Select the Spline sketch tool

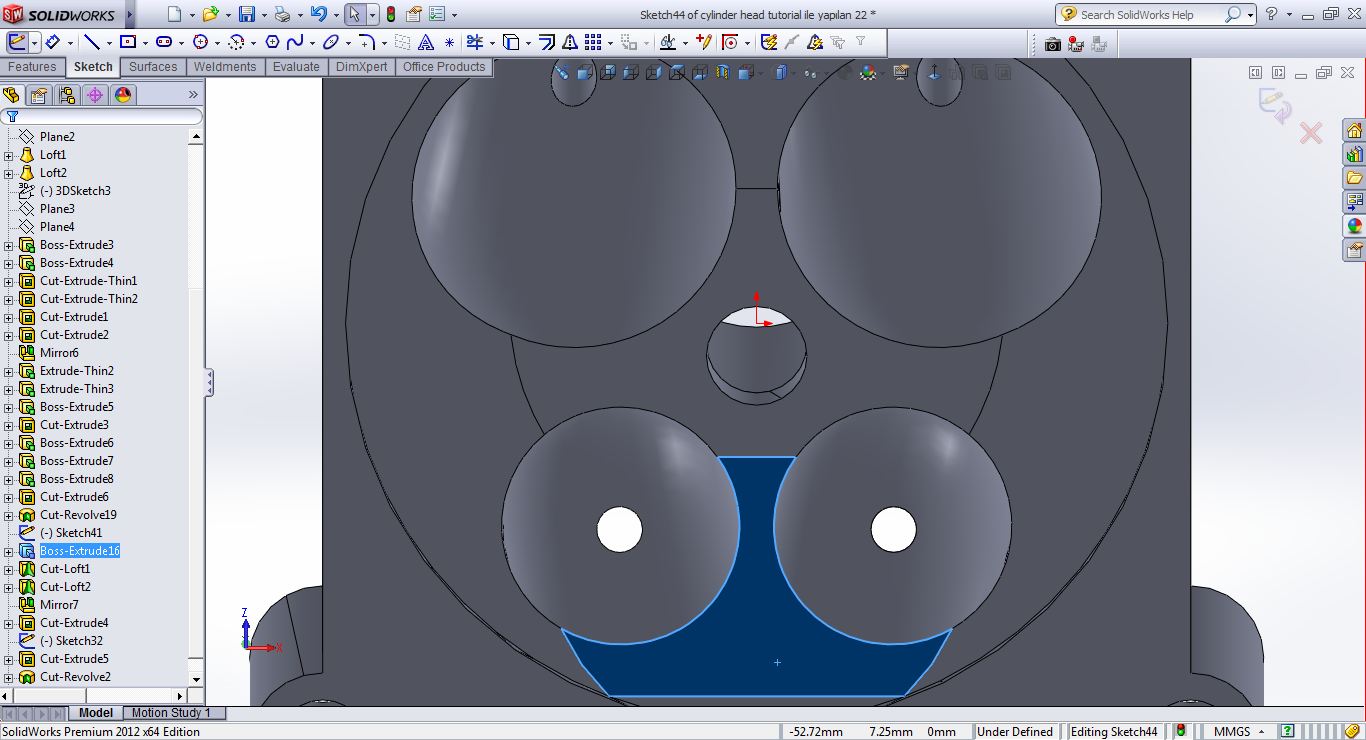pyautogui.click(x=295, y=42)
